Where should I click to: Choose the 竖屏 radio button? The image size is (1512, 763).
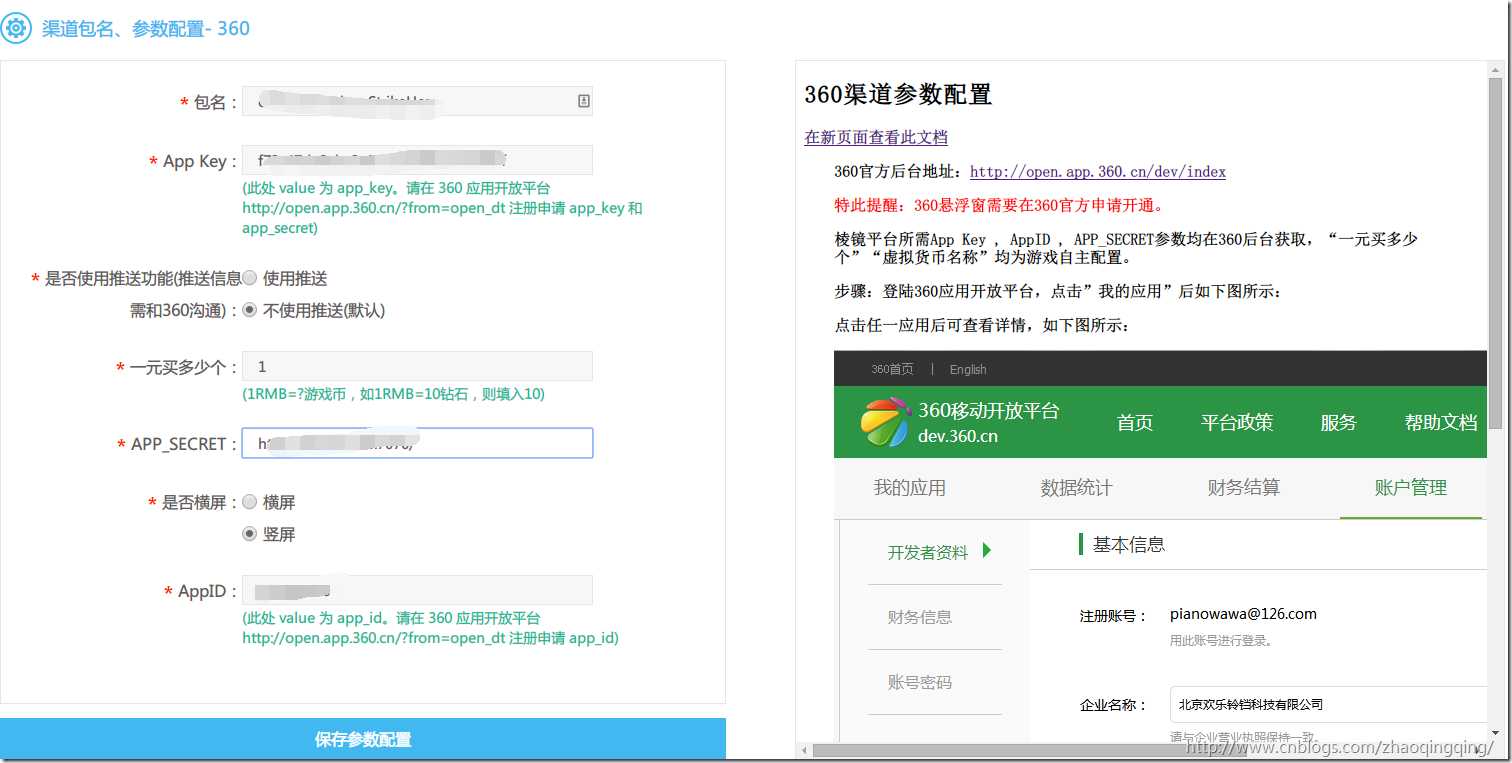(250, 534)
